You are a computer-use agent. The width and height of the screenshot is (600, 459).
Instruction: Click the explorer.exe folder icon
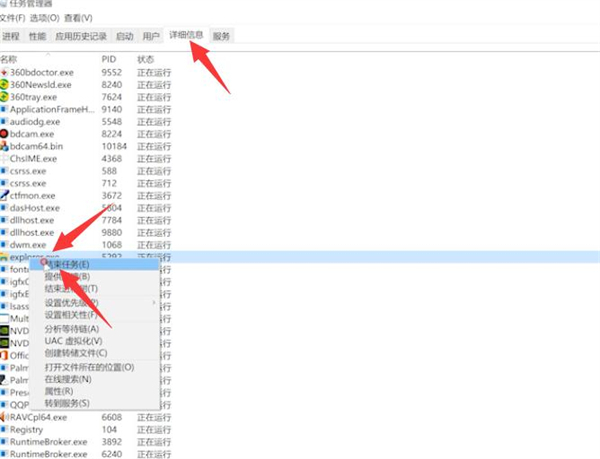pyautogui.click(x=4, y=257)
